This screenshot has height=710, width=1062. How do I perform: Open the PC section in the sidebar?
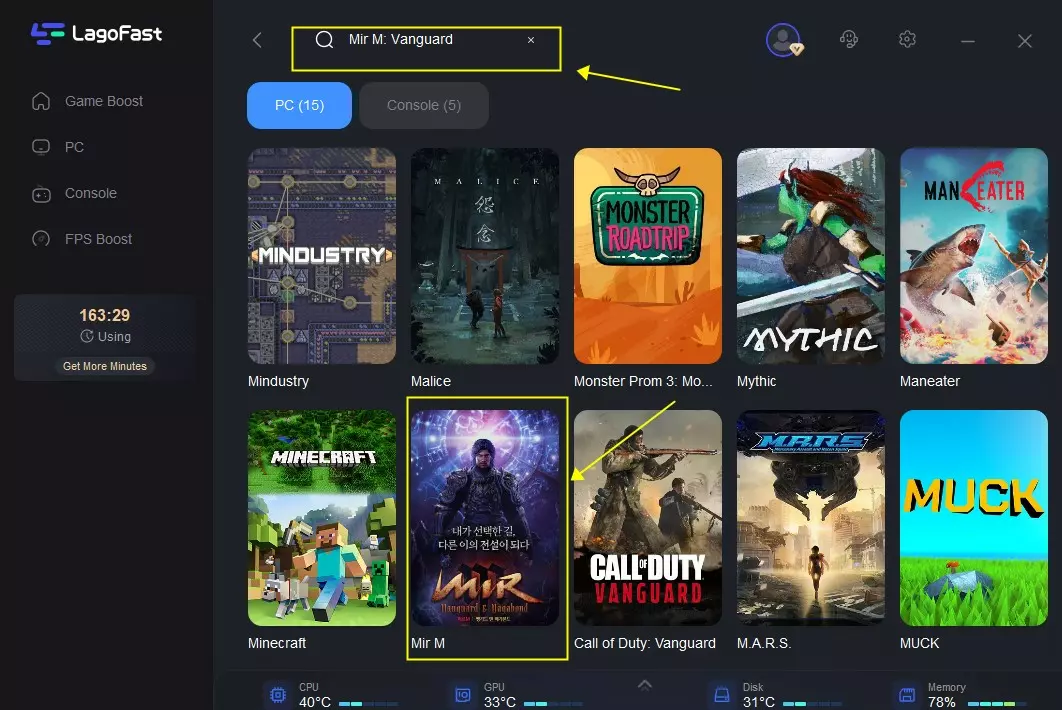click(x=74, y=147)
